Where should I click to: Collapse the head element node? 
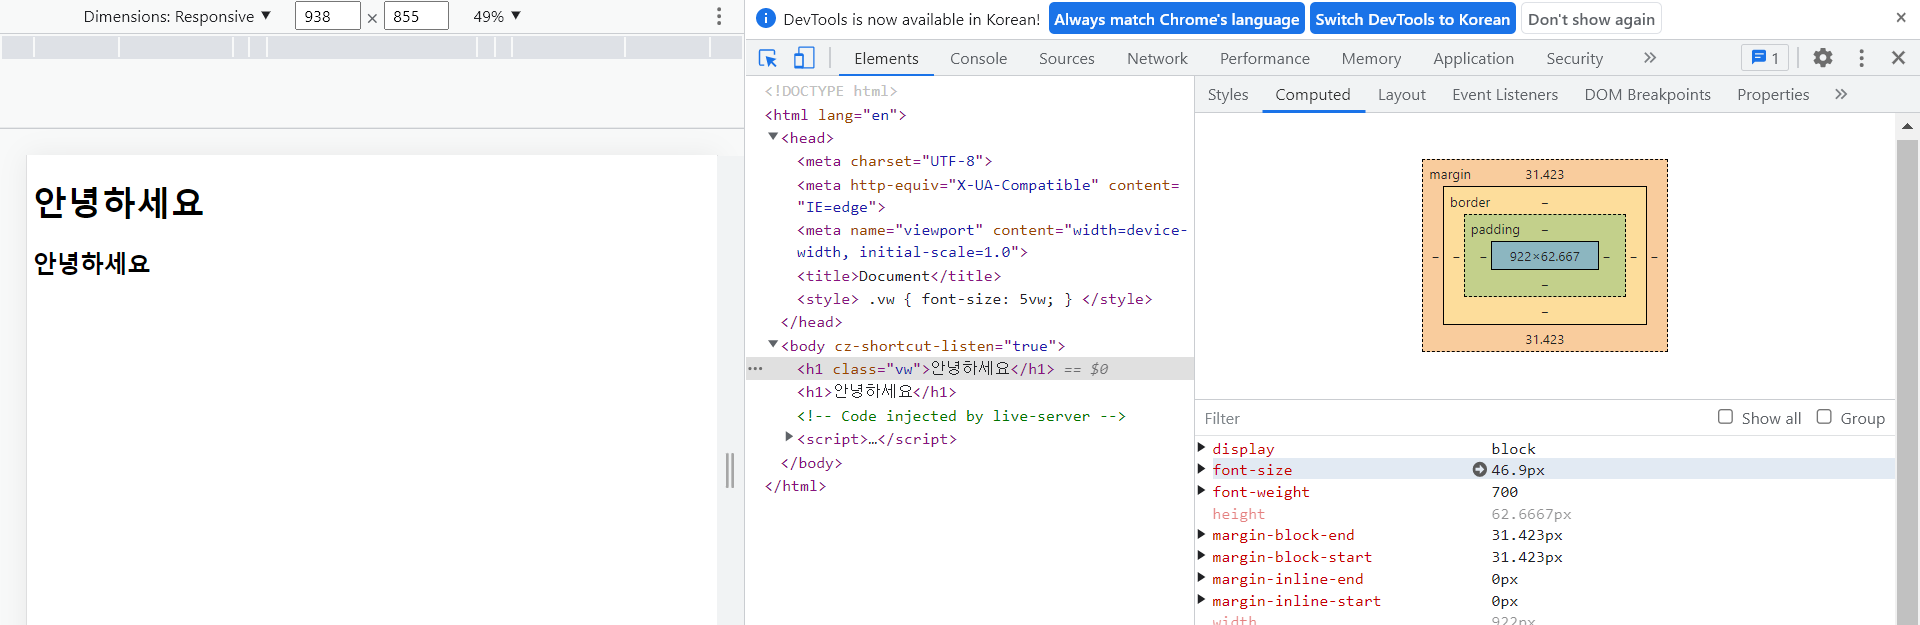click(x=773, y=137)
